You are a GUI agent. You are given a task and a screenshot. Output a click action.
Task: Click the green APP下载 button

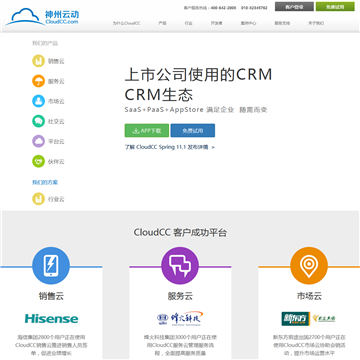pos(147,131)
